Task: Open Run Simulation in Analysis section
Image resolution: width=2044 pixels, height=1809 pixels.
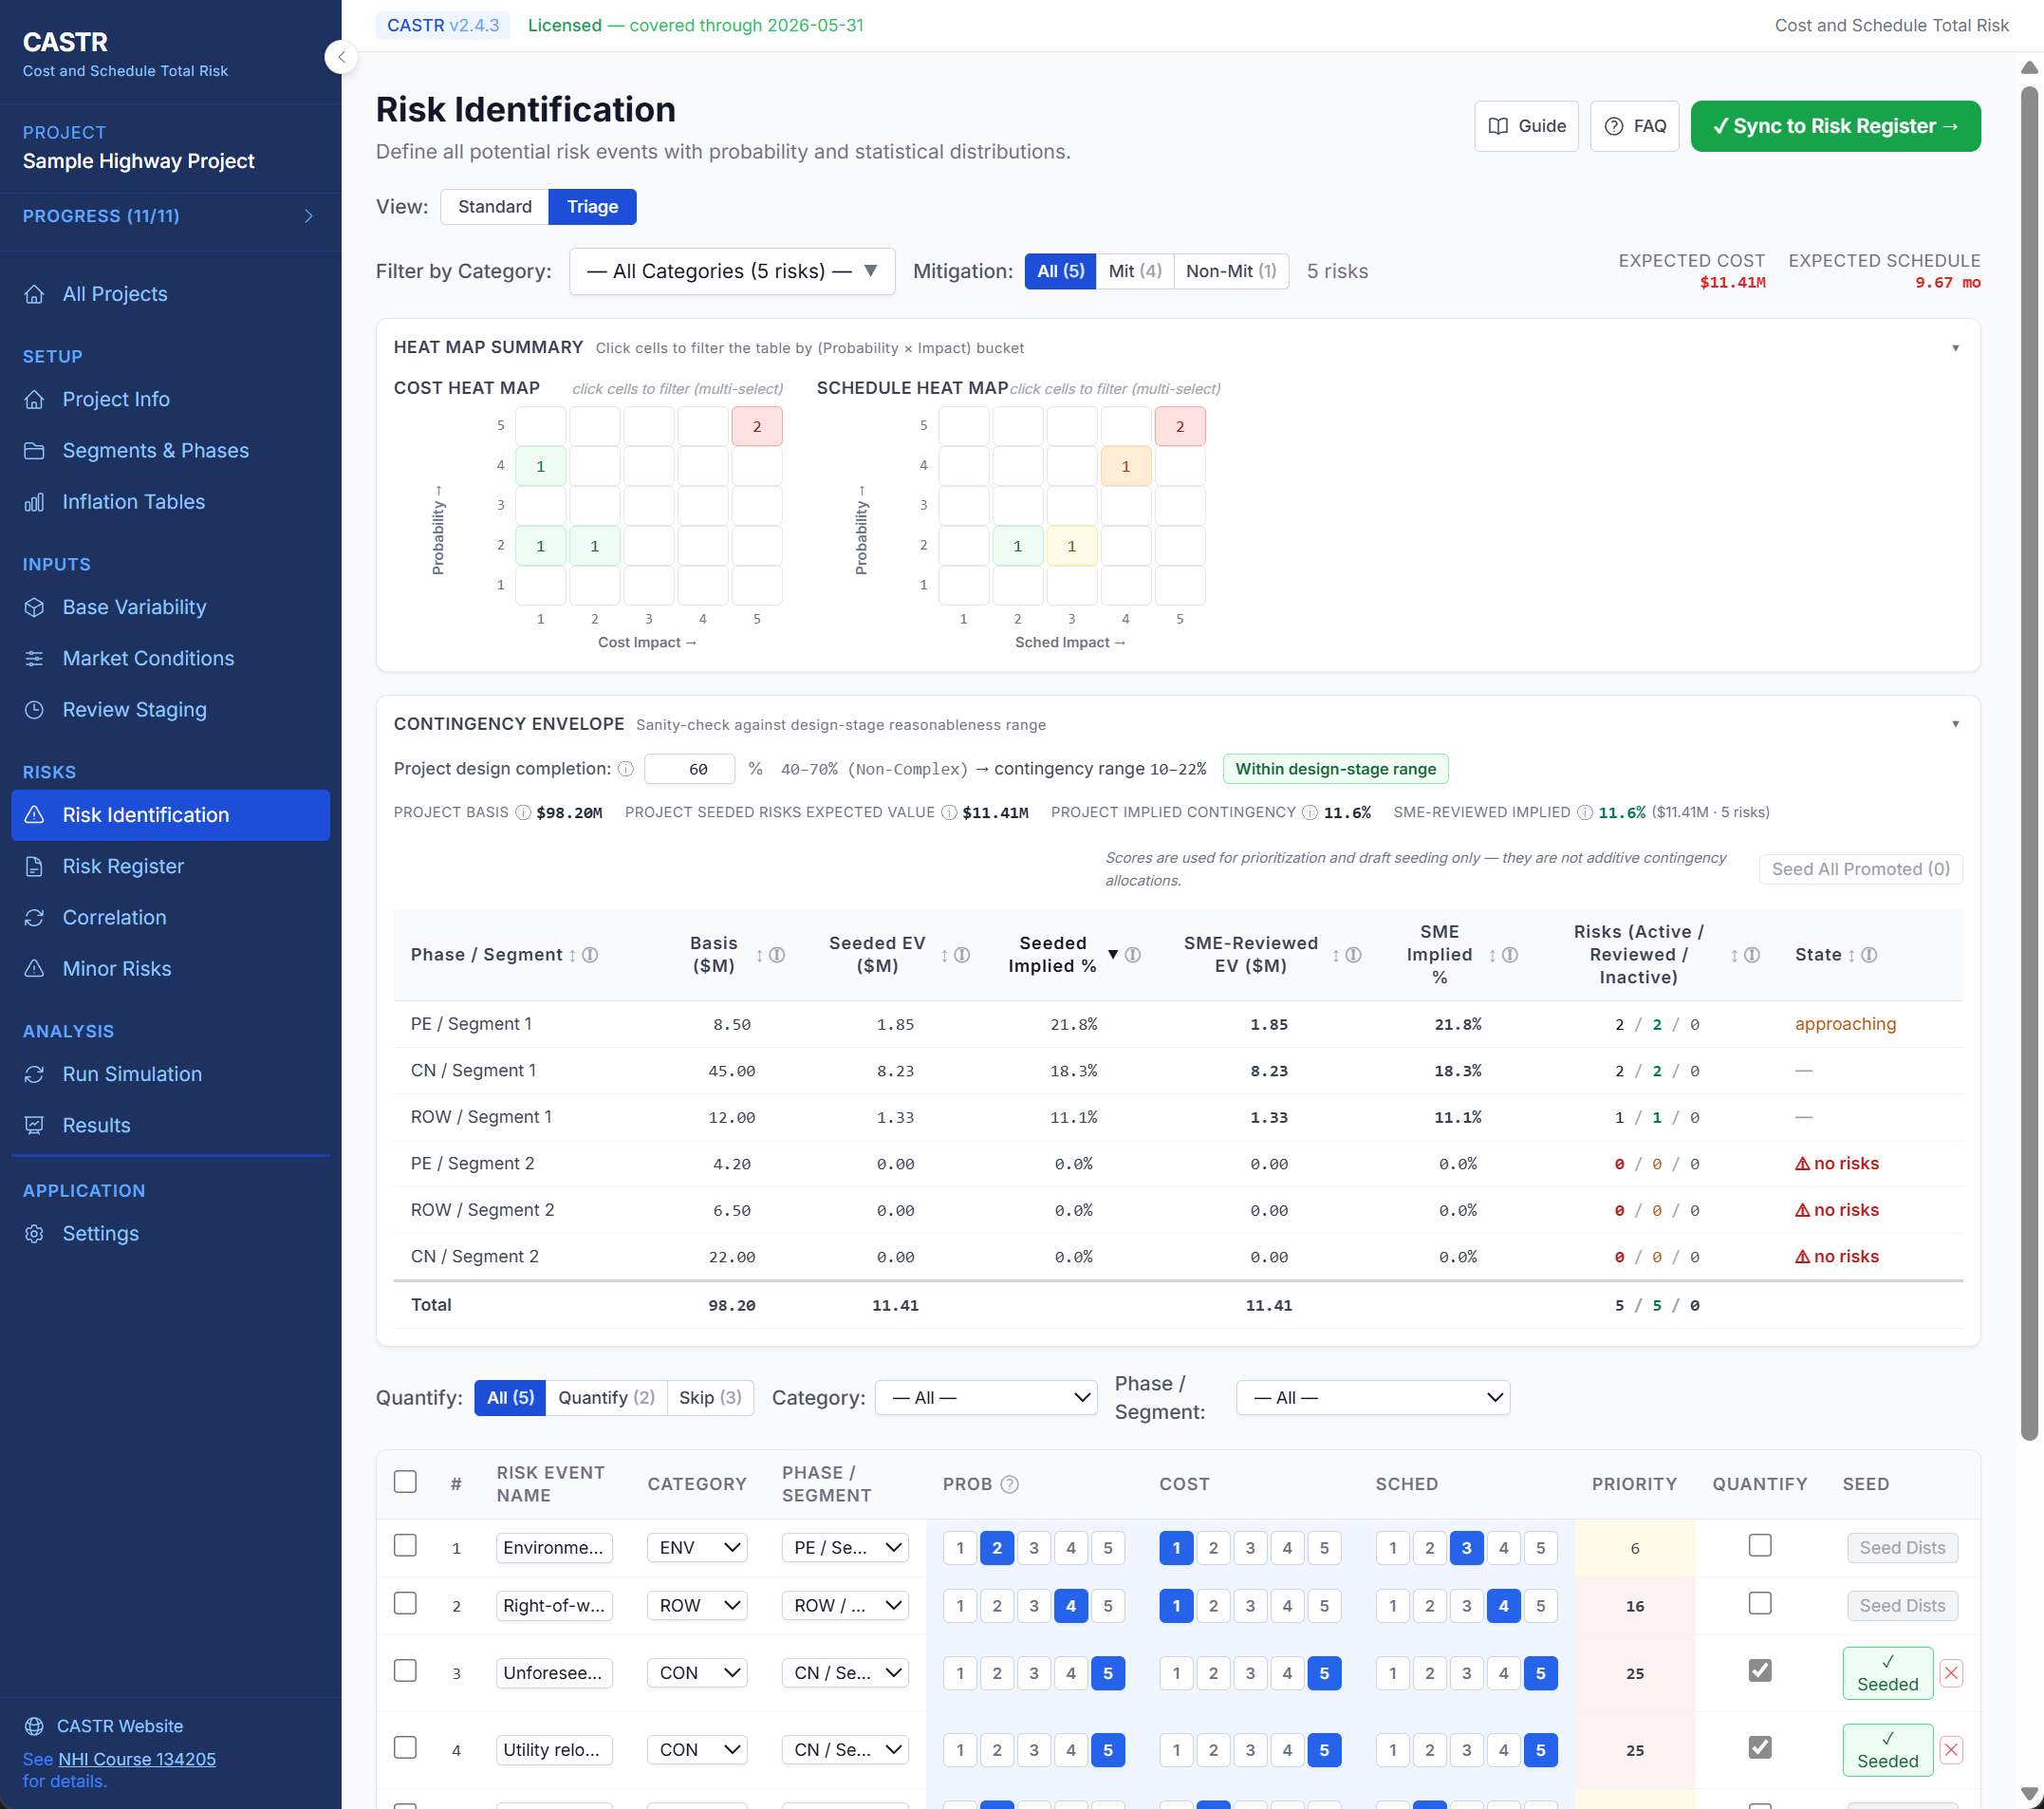Action: 131,1074
